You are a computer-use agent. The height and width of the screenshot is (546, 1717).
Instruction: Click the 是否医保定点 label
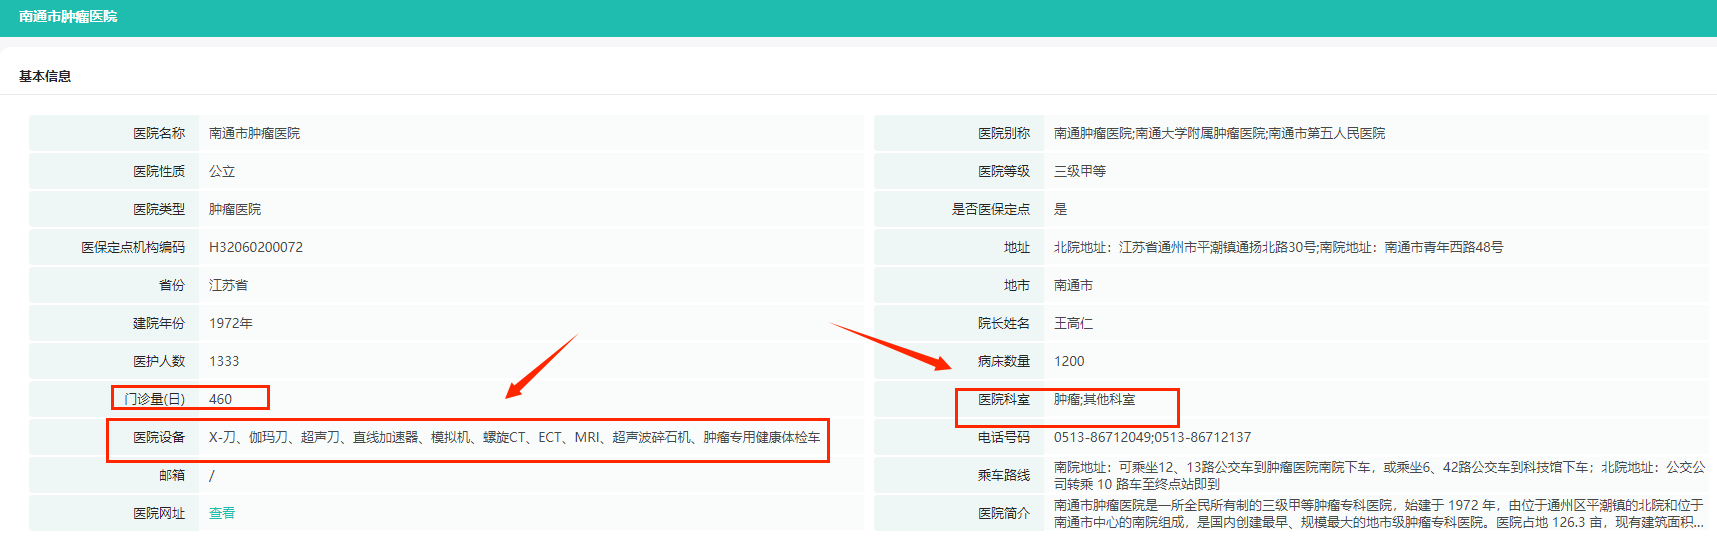coord(991,209)
